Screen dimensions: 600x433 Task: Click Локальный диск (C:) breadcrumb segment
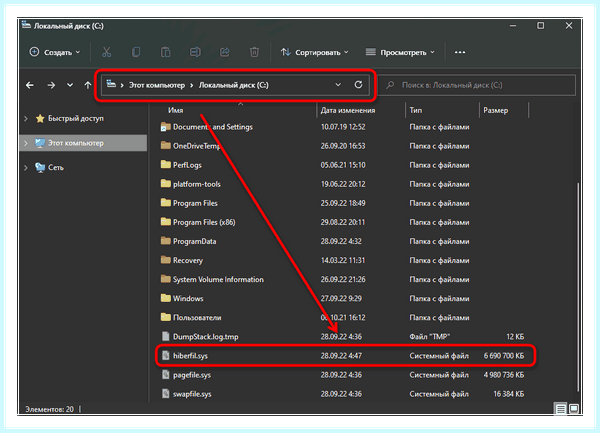(233, 85)
